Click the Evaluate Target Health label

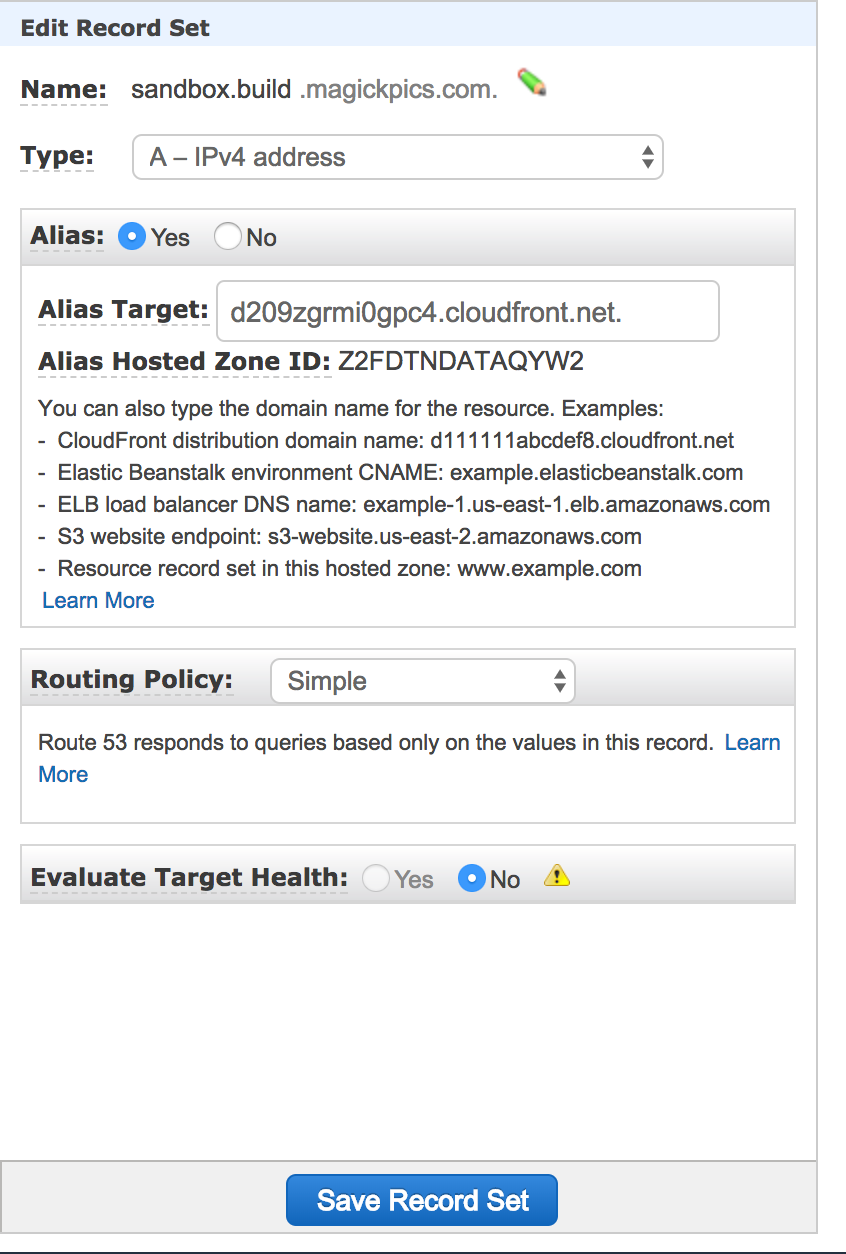pos(189,877)
